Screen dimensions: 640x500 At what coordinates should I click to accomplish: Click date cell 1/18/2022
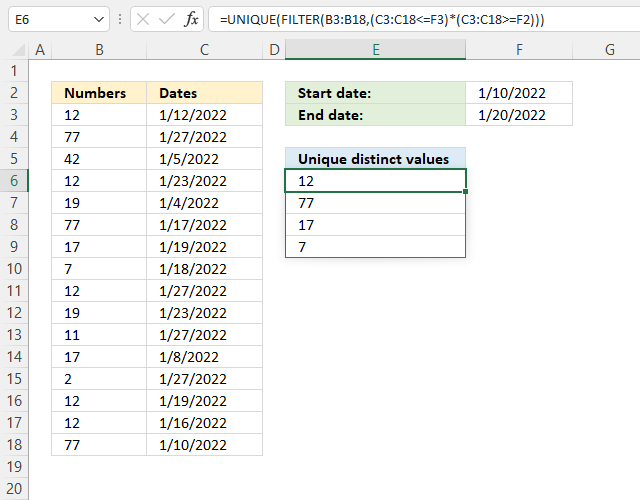tap(204, 269)
